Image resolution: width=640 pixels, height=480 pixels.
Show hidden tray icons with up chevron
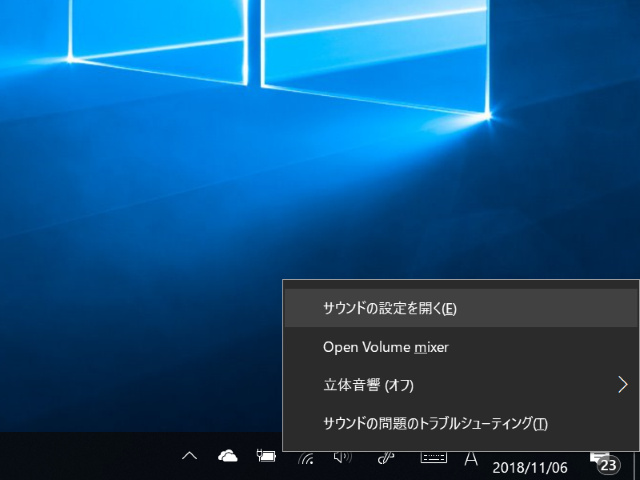(189, 456)
